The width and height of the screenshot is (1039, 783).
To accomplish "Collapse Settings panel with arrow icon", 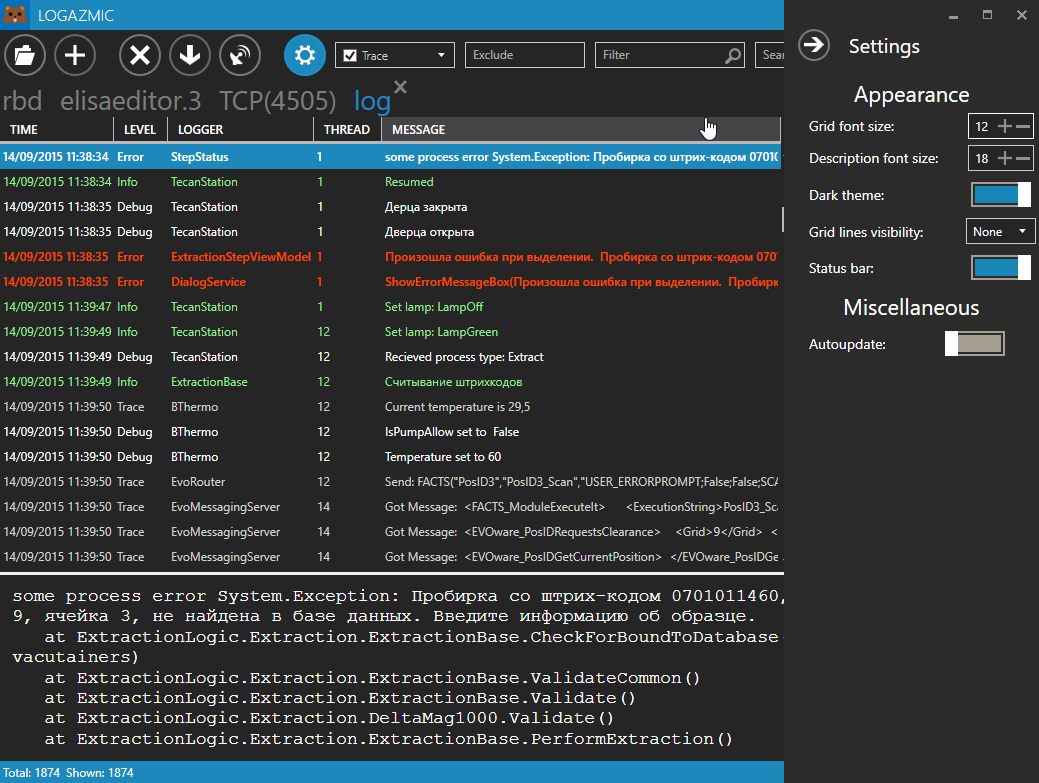I will pos(814,46).
